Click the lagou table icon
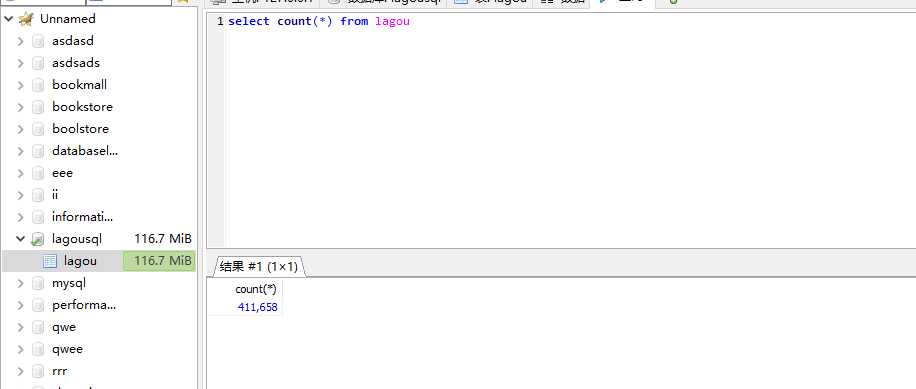 coord(50,261)
